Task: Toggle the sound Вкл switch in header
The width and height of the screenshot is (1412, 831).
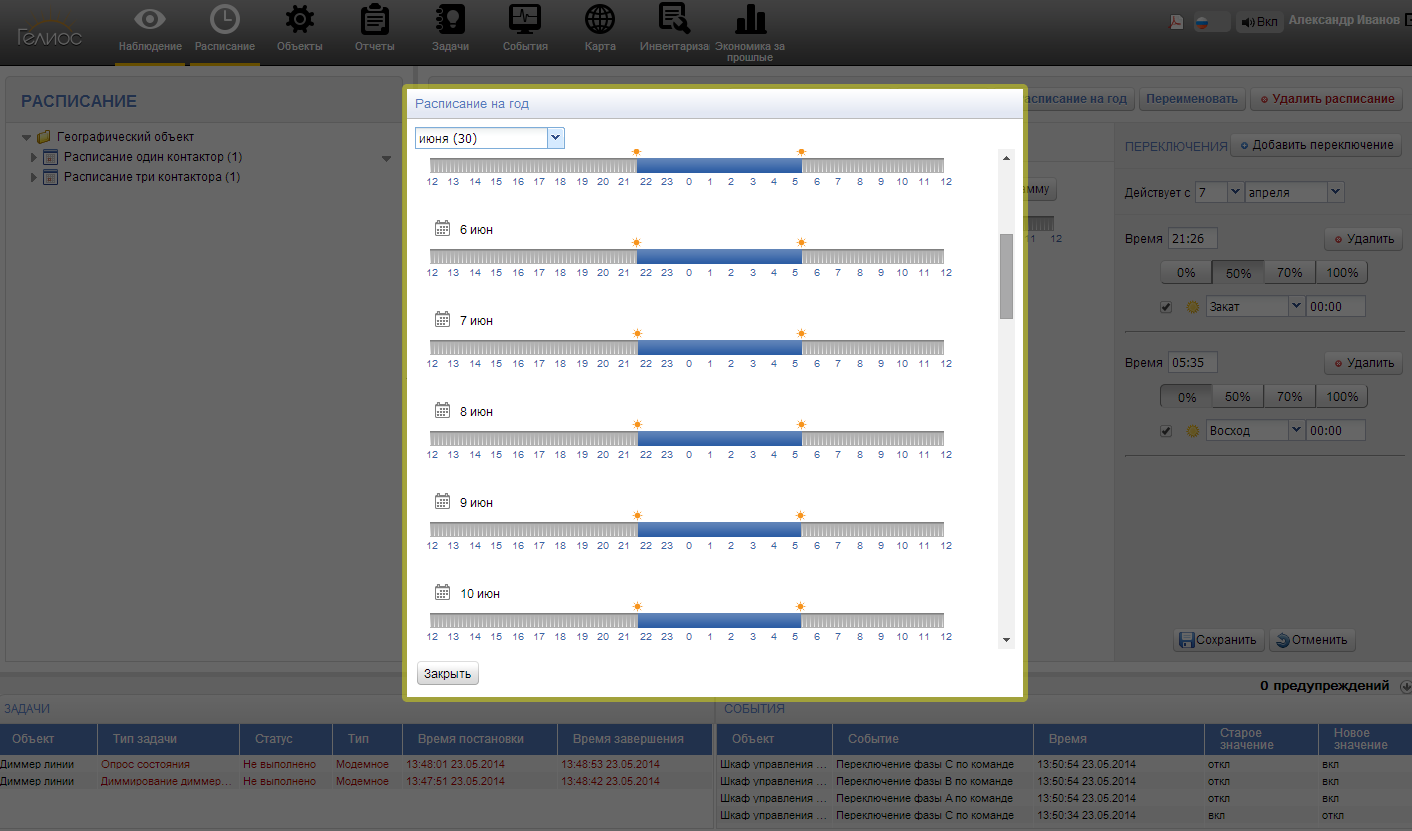Action: [1259, 22]
